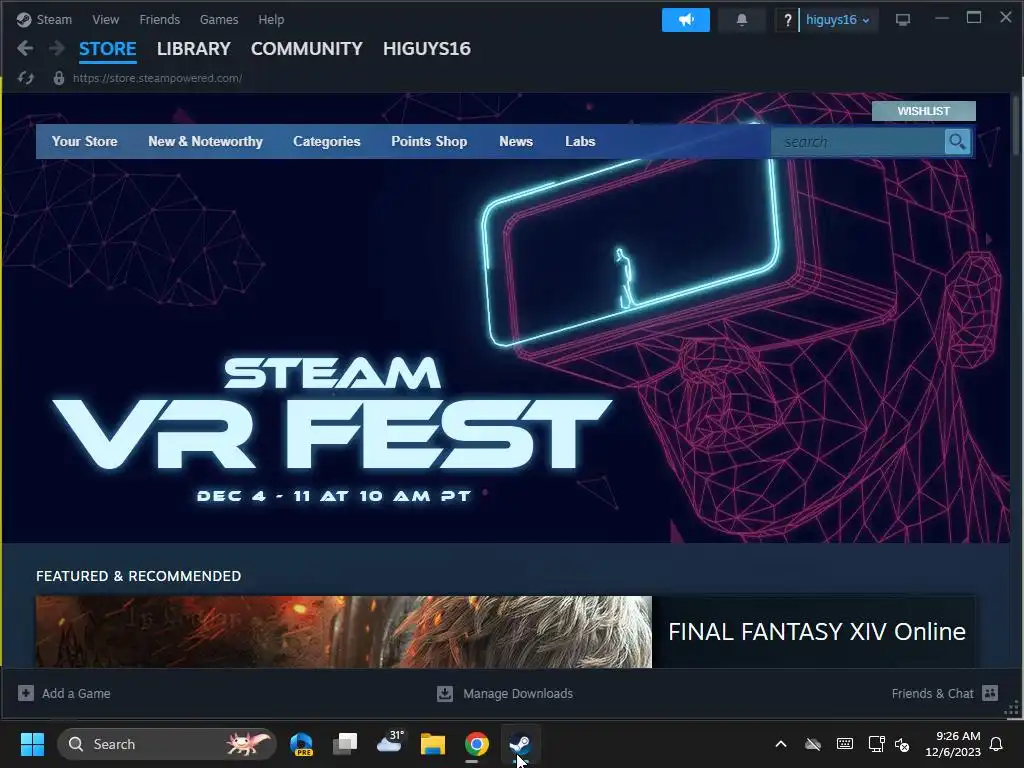Image resolution: width=1024 pixels, height=768 pixels.
Task: Switch to Big Picture mode icon
Action: pyautogui.click(x=903, y=20)
